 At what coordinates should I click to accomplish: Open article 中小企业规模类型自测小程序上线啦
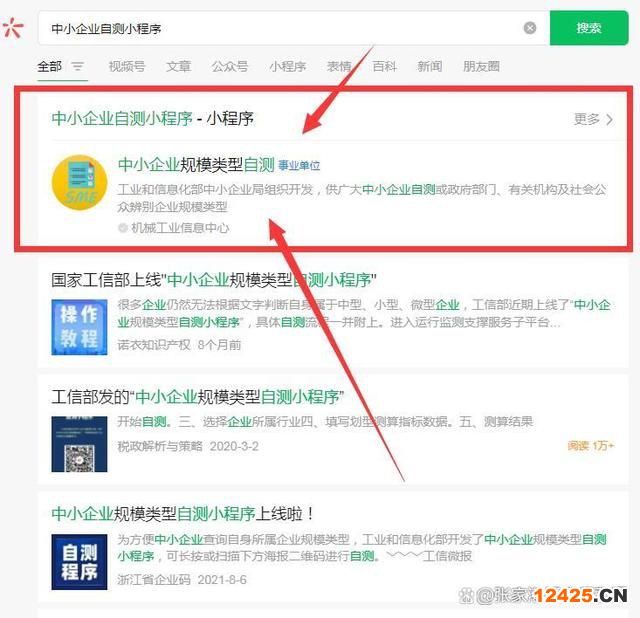[182, 514]
